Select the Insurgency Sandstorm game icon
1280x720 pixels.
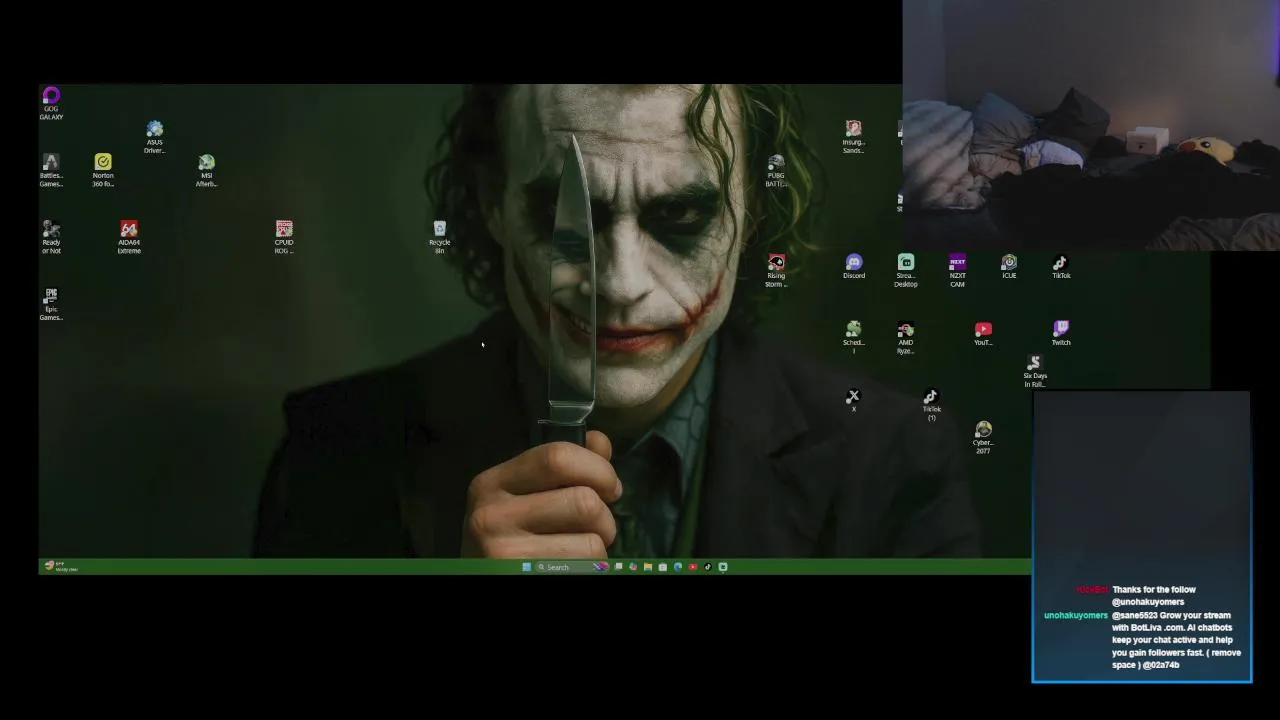(853, 137)
